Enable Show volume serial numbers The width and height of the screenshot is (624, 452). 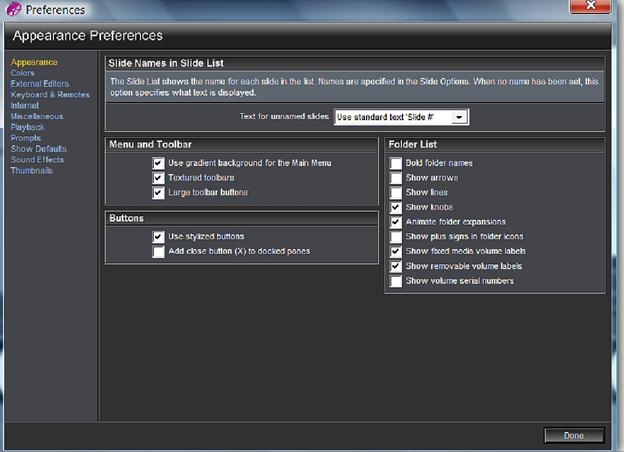396,281
